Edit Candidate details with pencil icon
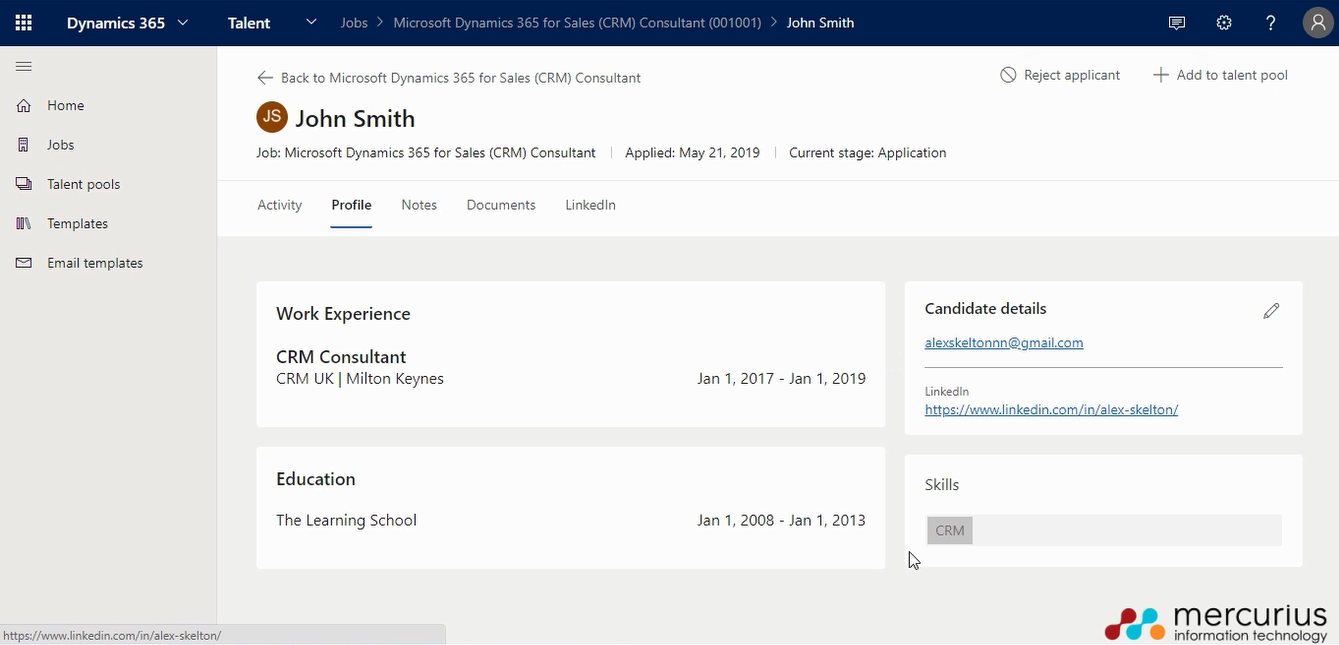Image resolution: width=1339 pixels, height=645 pixels. click(x=1271, y=311)
